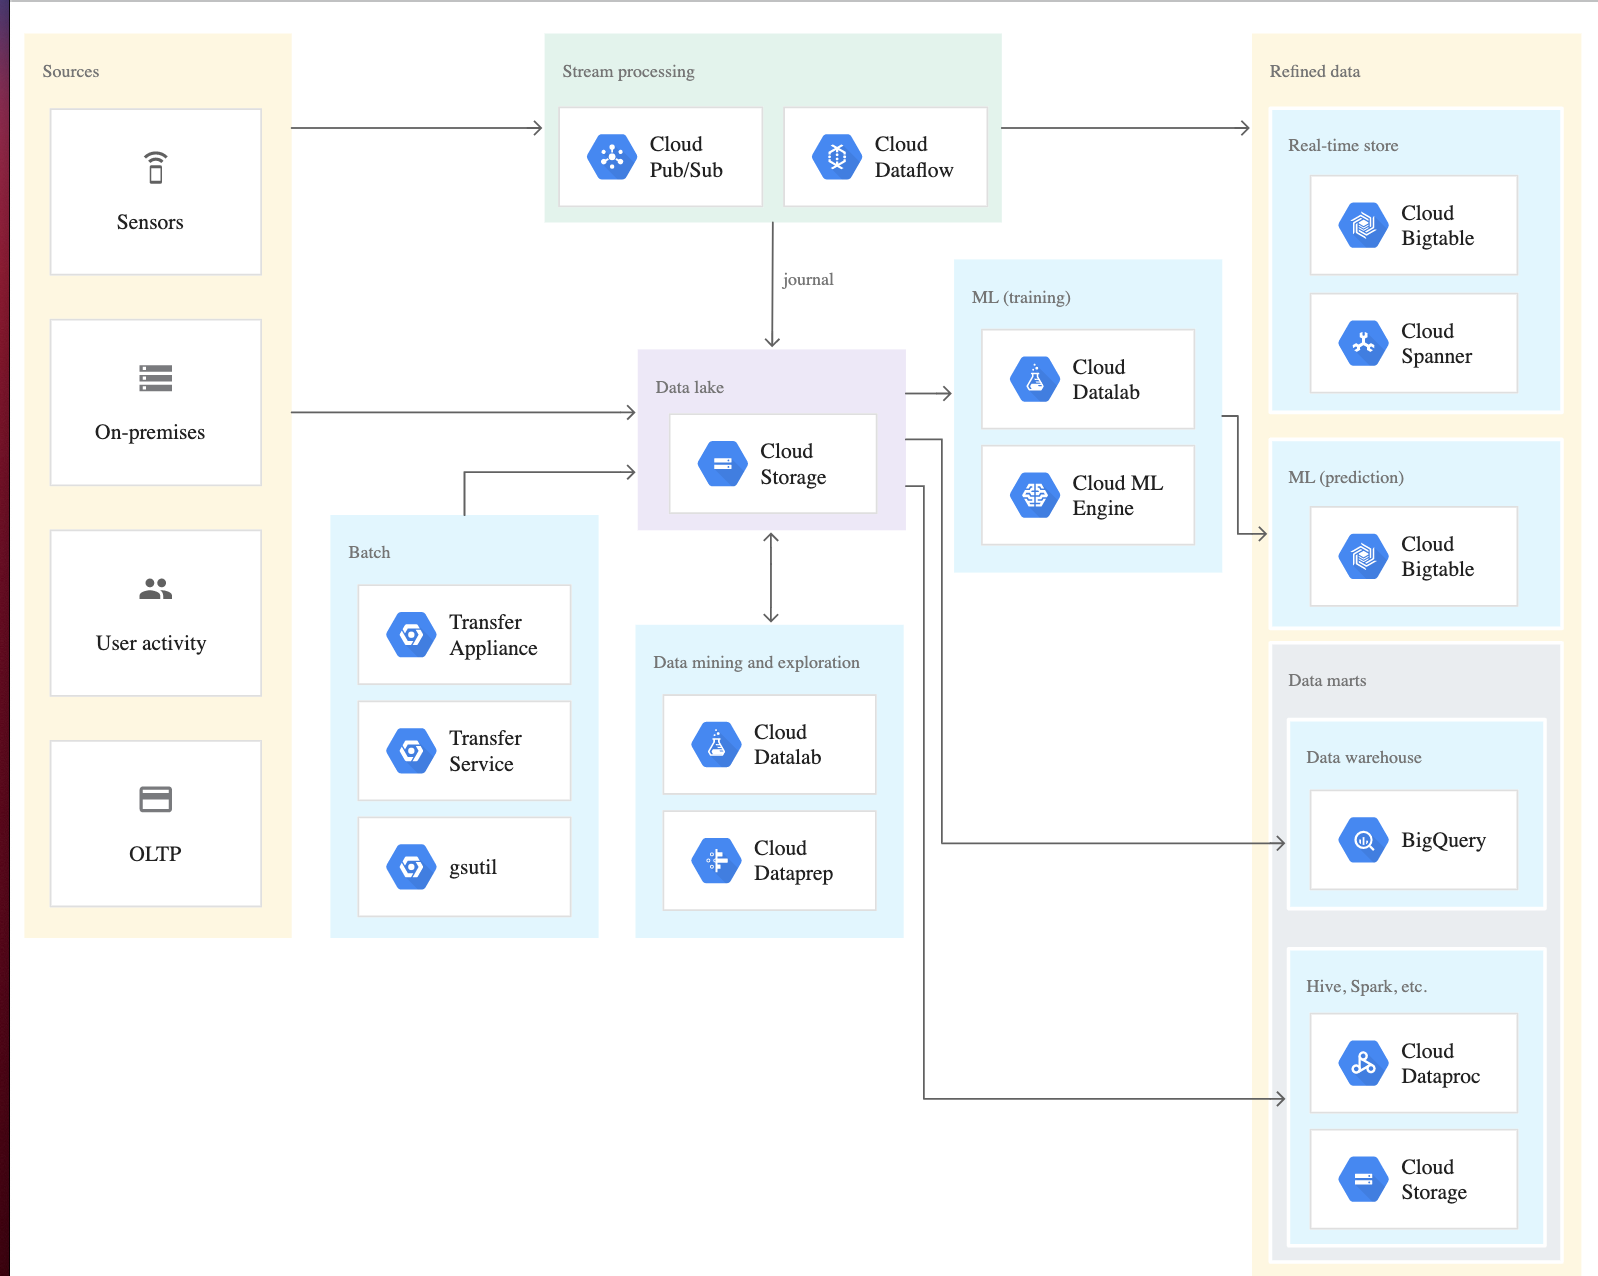Click Cloud Datalab icon in ML training

click(1035, 379)
